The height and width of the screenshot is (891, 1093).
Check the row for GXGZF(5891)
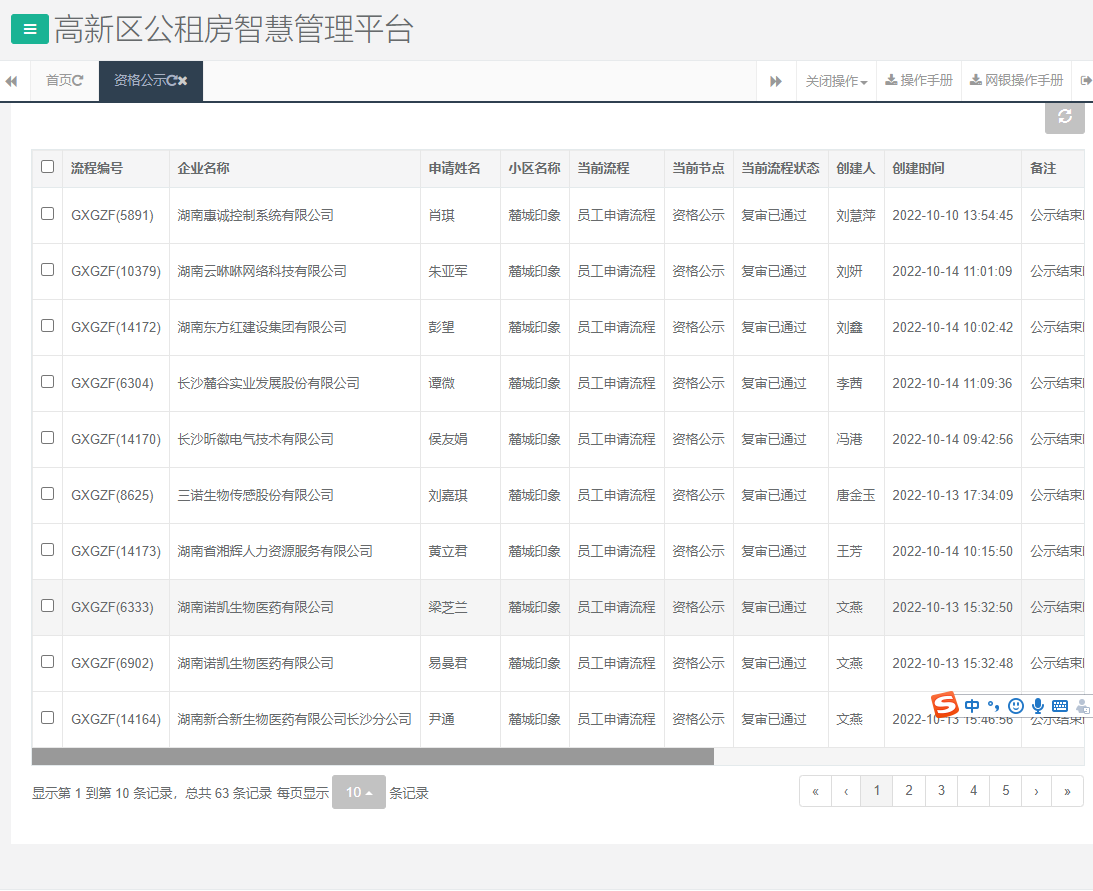click(x=46, y=215)
